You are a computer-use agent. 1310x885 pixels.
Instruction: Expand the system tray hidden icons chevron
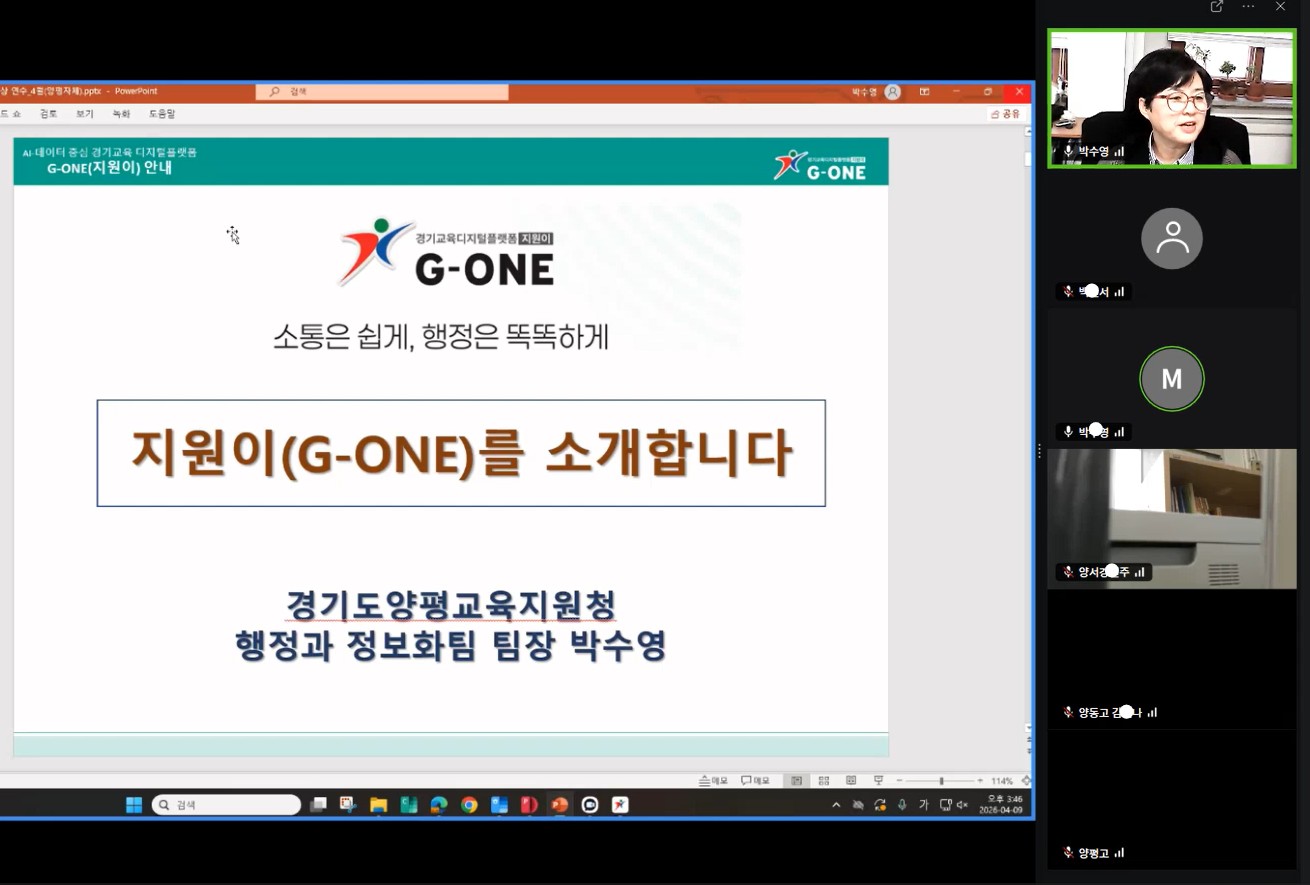[836, 805]
